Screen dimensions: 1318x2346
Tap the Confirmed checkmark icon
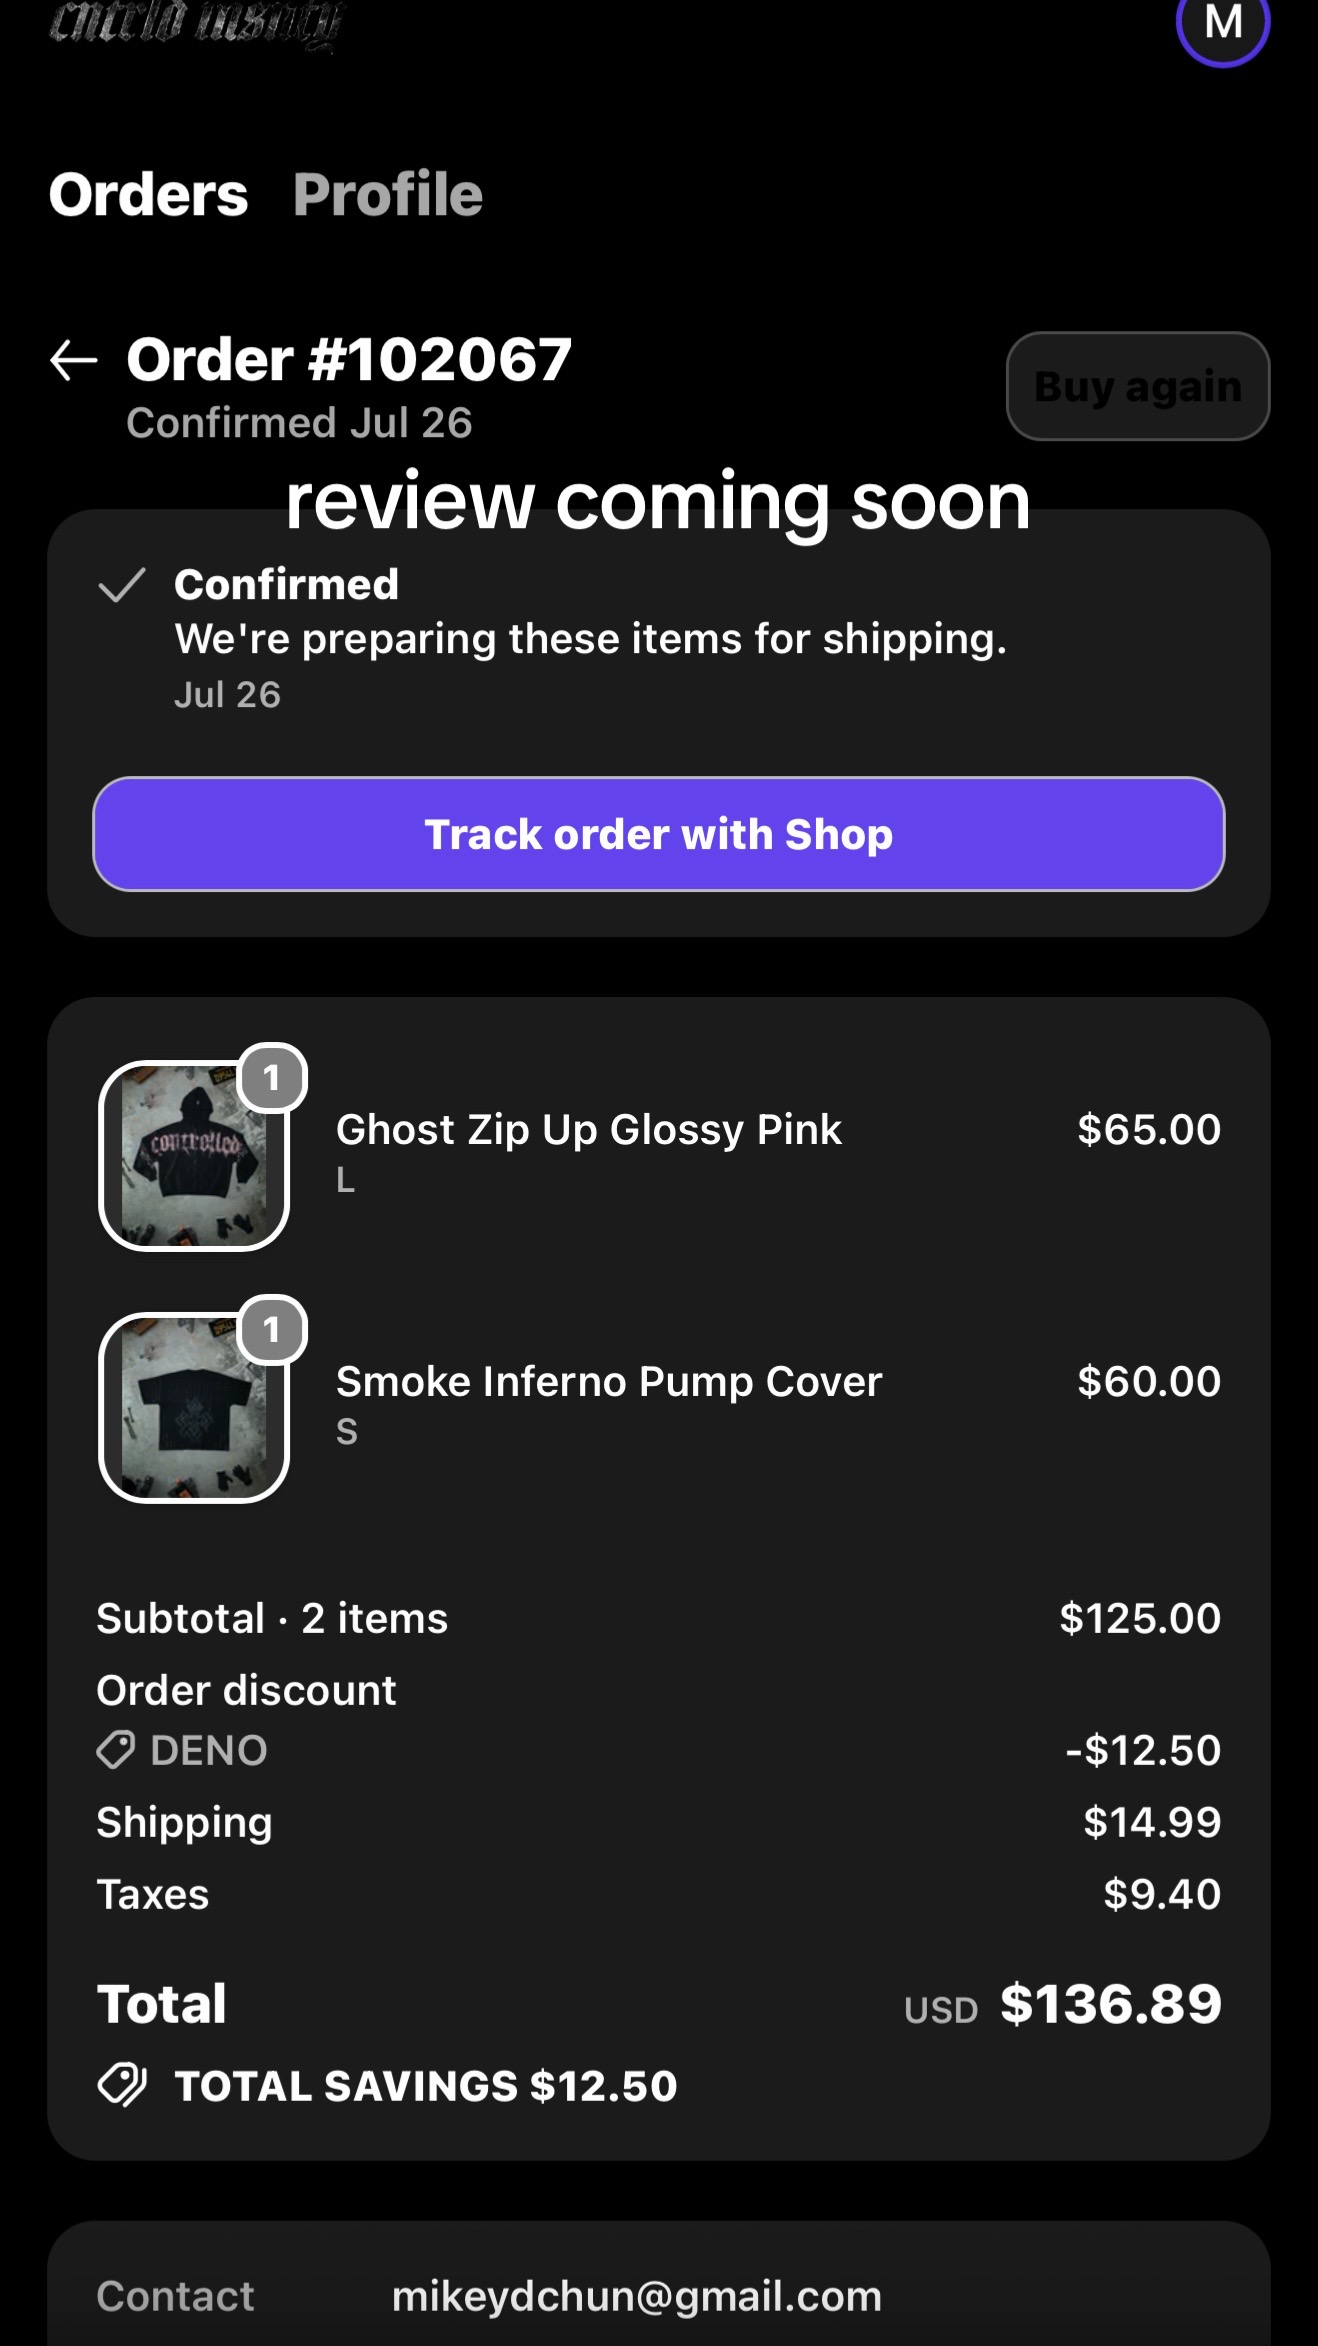122,585
